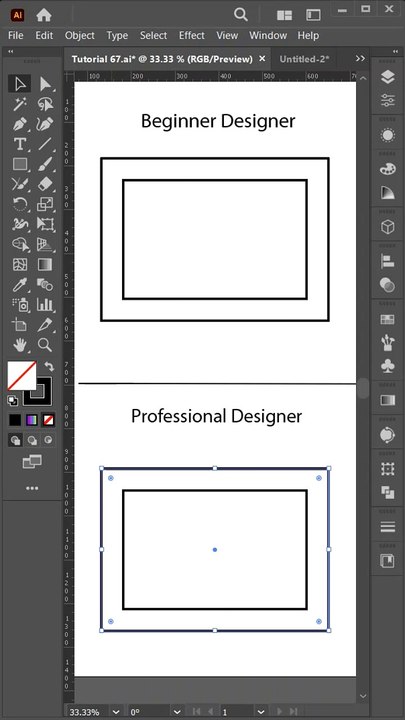Image resolution: width=405 pixels, height=720 pixels.
Task: Enable Draw Normal mode
Action: click(15, 440)
